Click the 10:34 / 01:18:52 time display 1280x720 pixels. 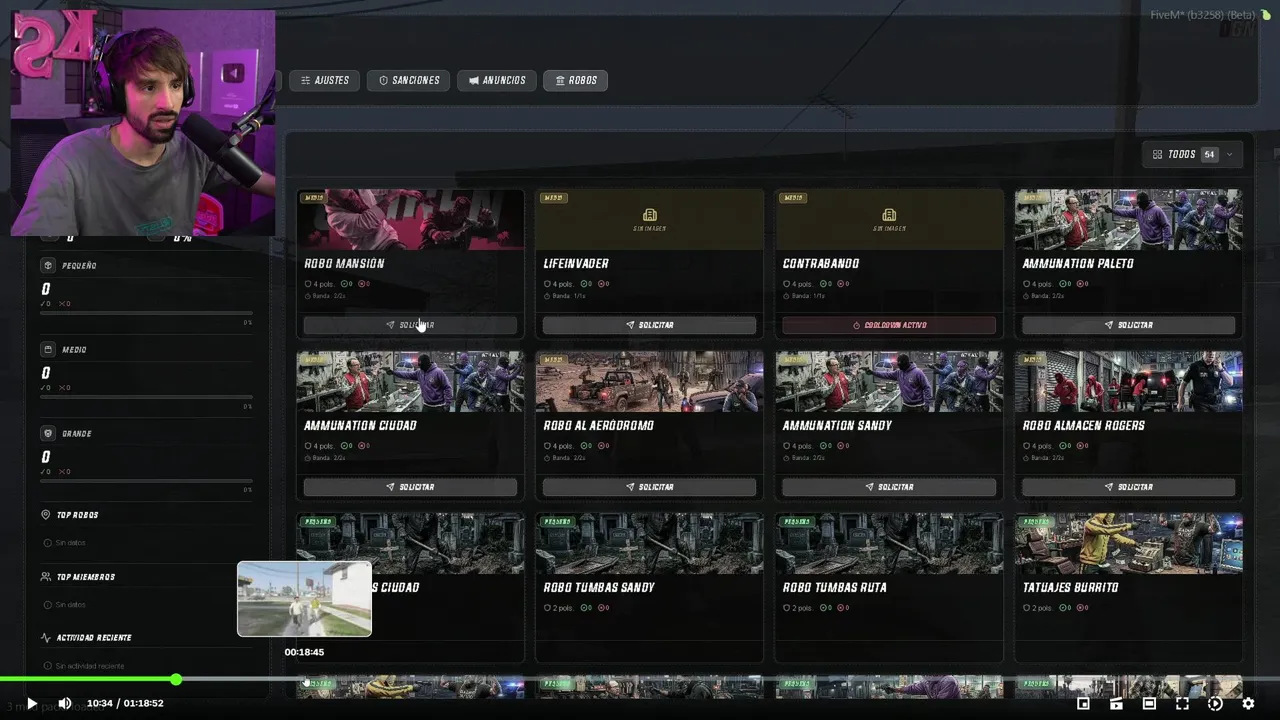(x=125, y=703)
